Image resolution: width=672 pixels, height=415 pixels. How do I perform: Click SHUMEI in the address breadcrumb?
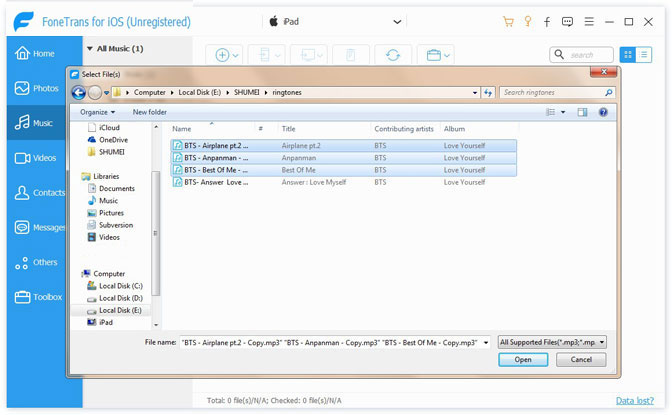[x=246, y=92]
